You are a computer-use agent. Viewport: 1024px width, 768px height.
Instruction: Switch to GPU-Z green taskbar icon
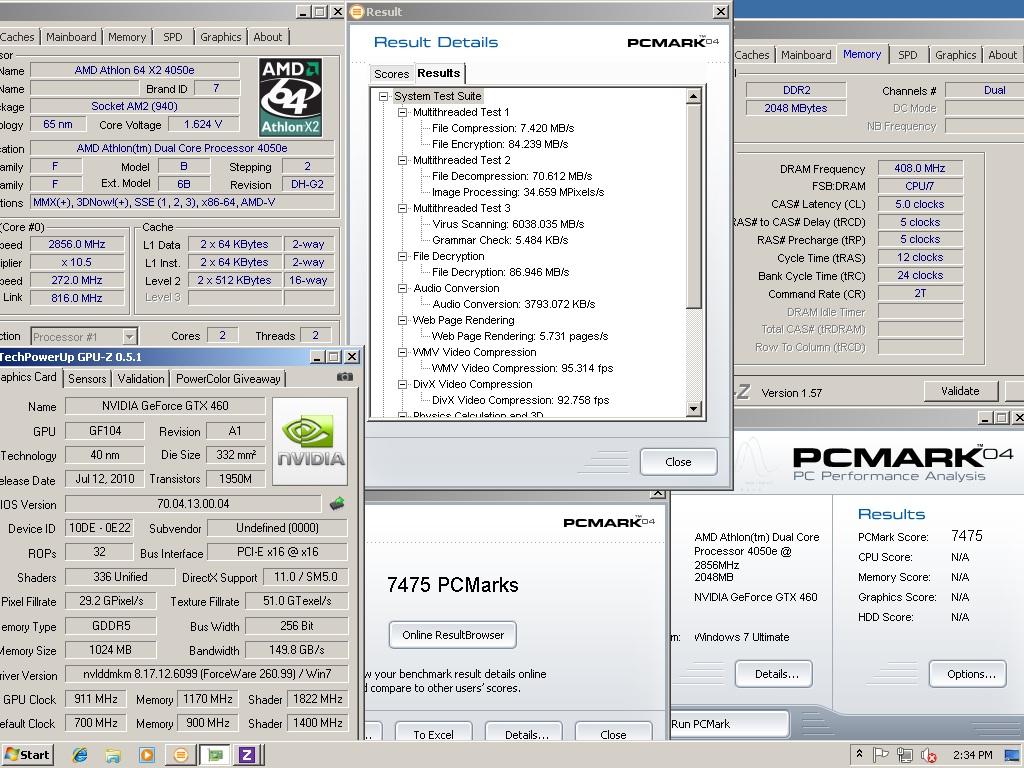(215, 755)
